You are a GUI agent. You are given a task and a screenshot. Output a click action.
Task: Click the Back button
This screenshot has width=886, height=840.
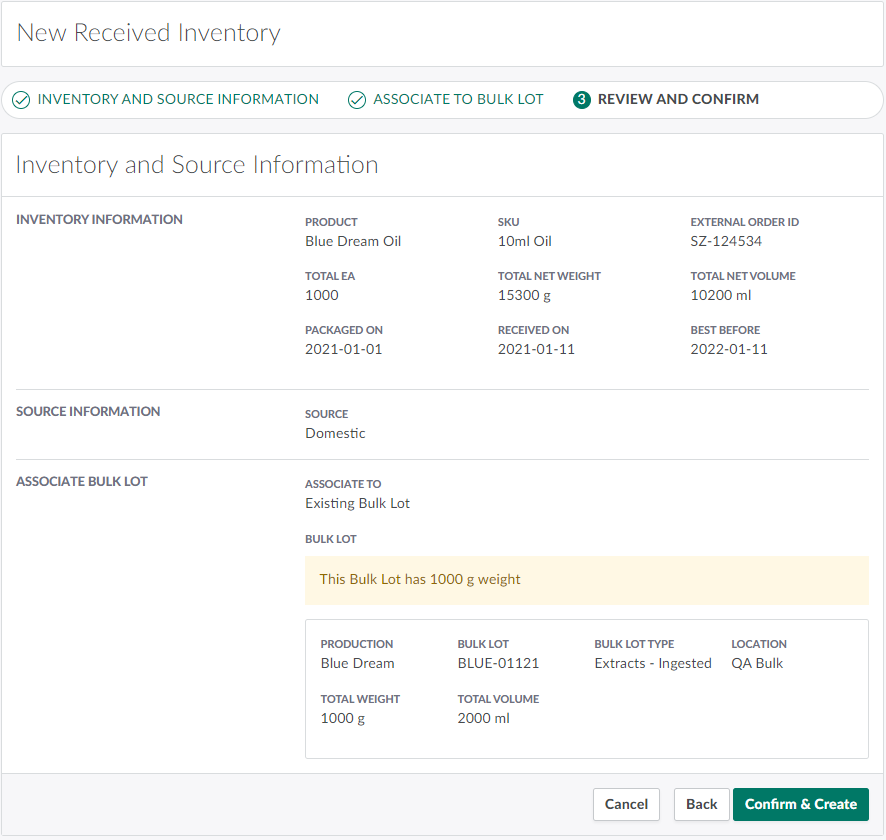(701, 804)
